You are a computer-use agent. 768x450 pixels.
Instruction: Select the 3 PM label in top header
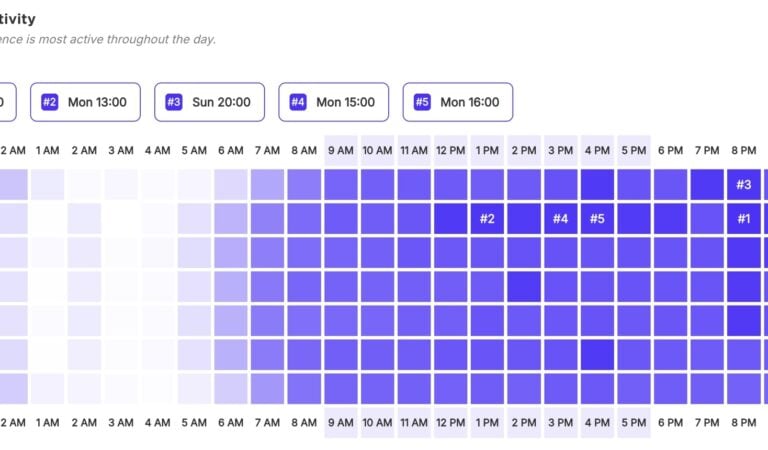pyautogui.click(x=560, y=151)
